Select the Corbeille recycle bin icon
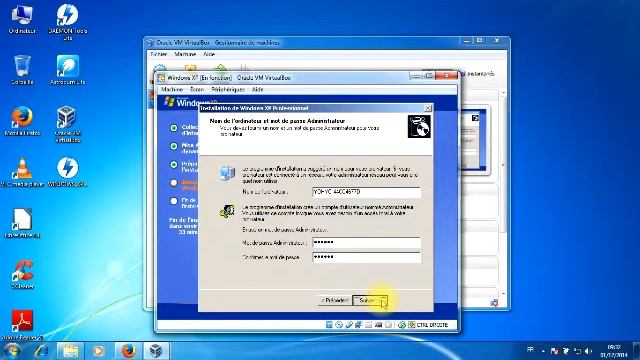The width and height of the screenshot is (640, 360). (22, 70)
